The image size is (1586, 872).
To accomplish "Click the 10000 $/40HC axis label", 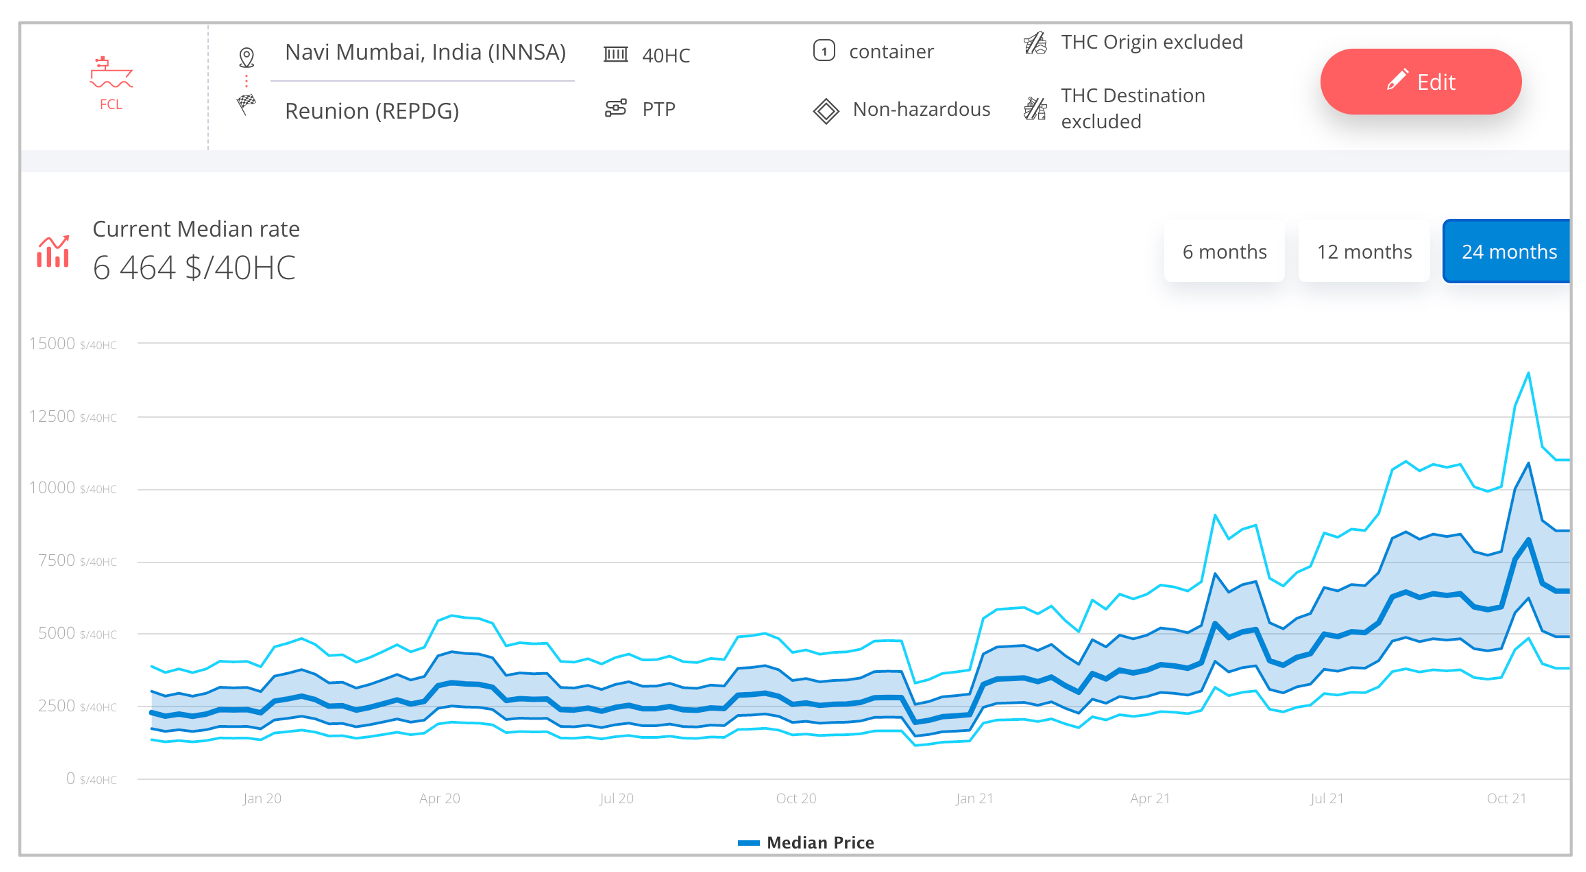I will point(72,488).
